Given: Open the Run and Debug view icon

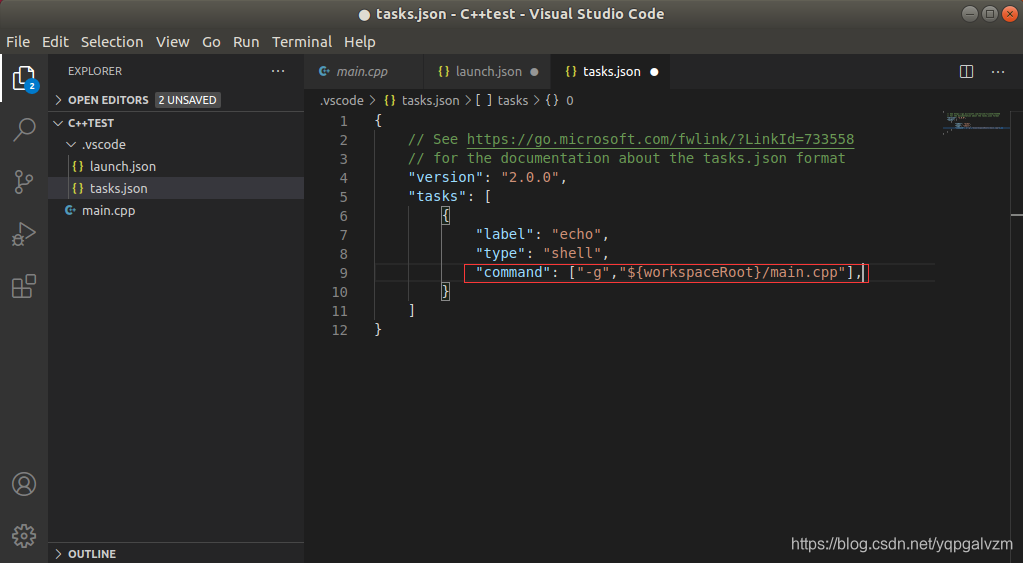Looking at the screenshot, I should click(x=24, y=234).
